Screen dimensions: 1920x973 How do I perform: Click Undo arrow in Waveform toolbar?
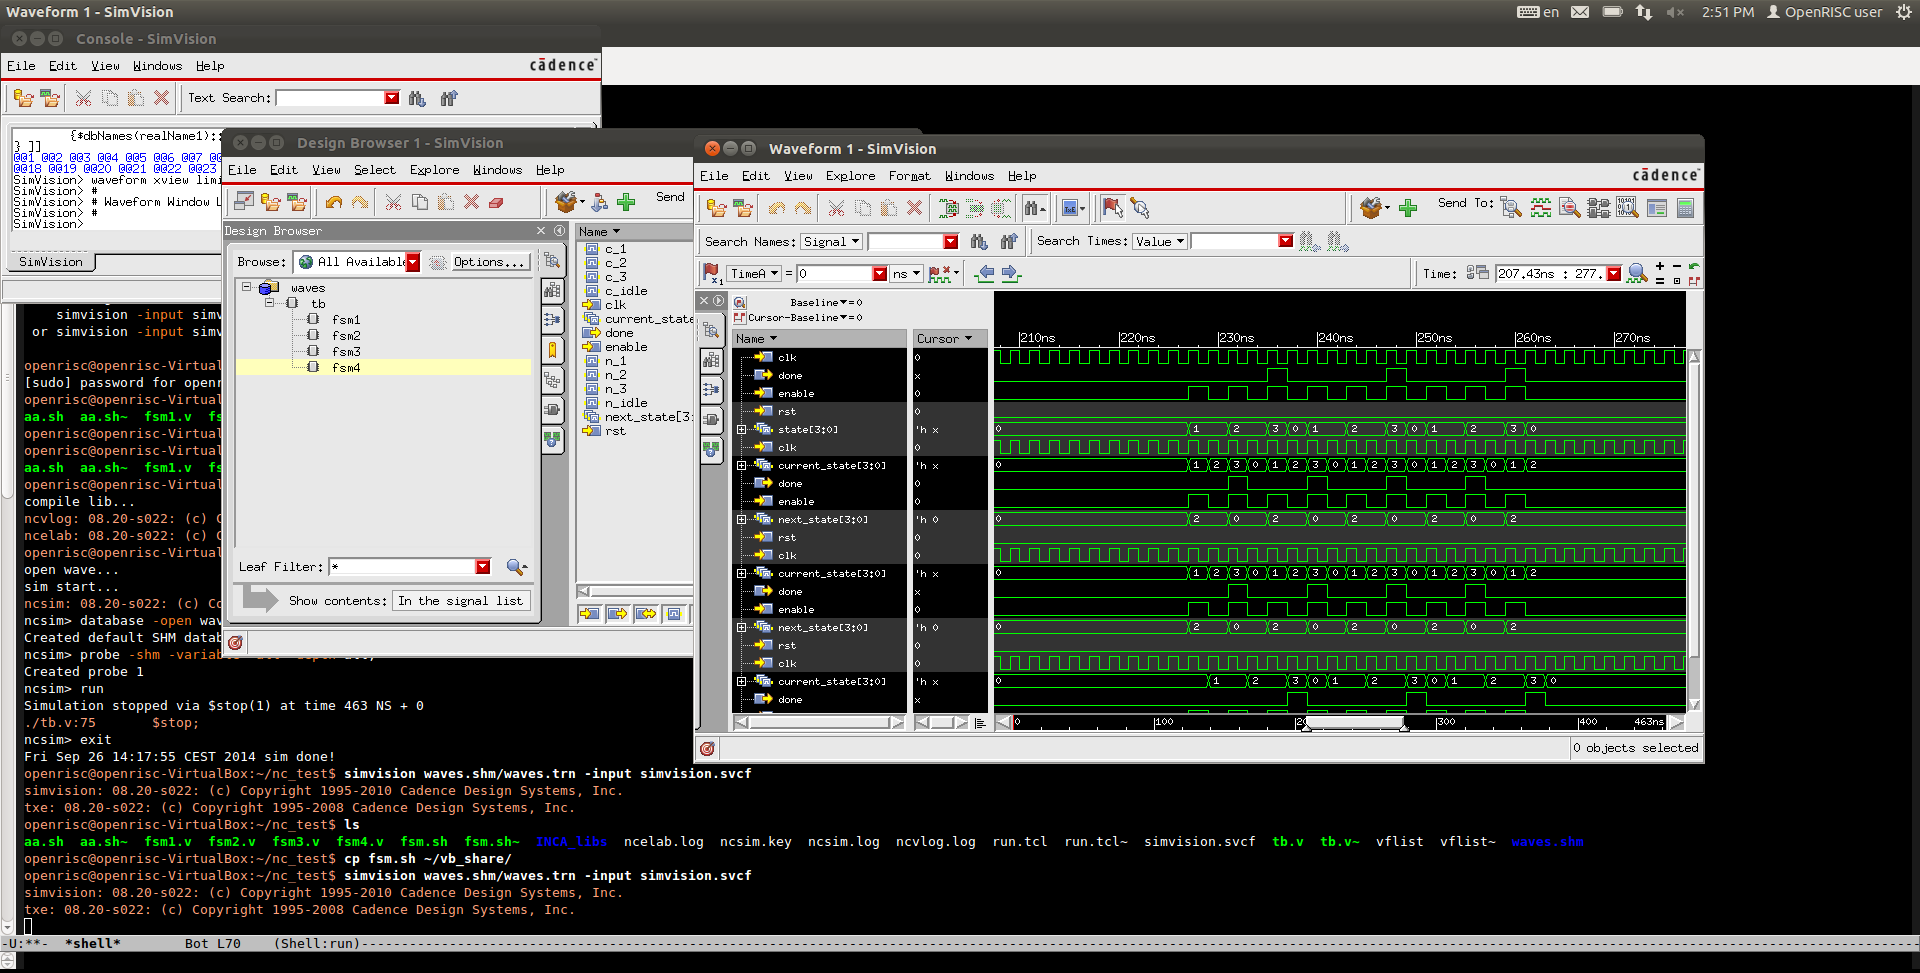[x=777, y=208]
